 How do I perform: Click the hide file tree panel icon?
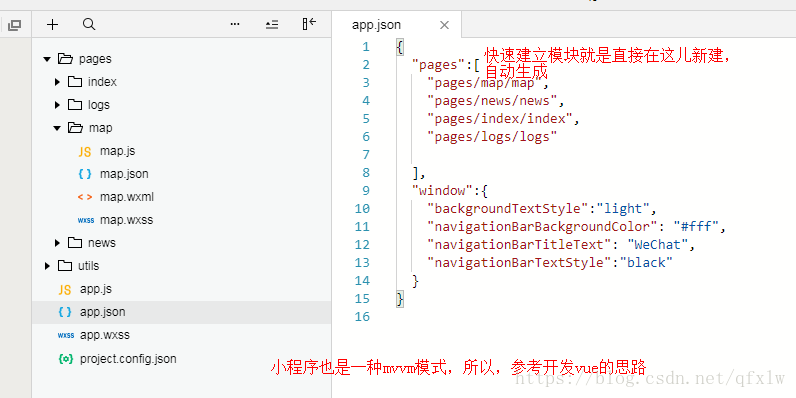[x=309, y=24]
